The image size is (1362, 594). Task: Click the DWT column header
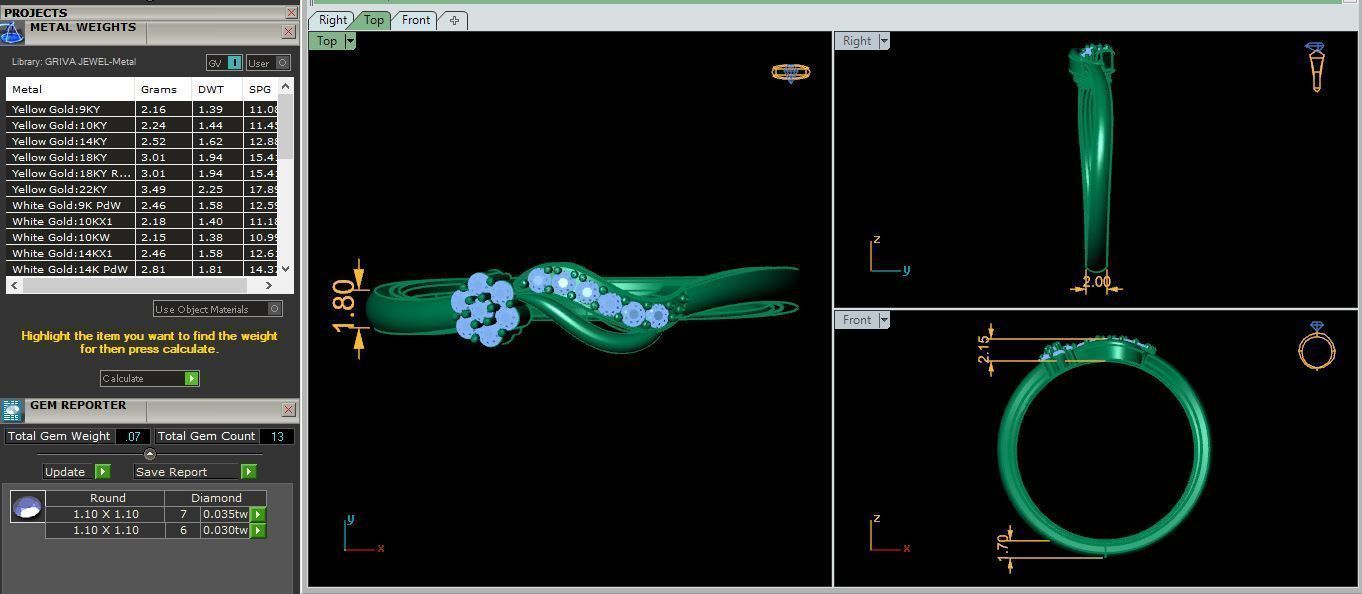pyautogui.click(x=217, y=89)
